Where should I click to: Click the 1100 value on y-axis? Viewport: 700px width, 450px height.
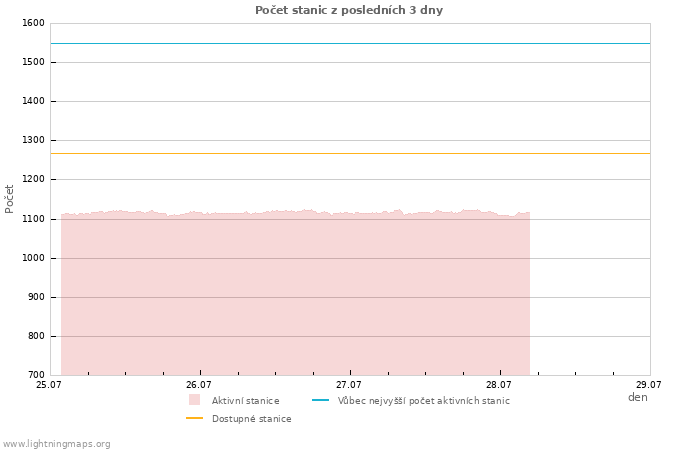33,219
